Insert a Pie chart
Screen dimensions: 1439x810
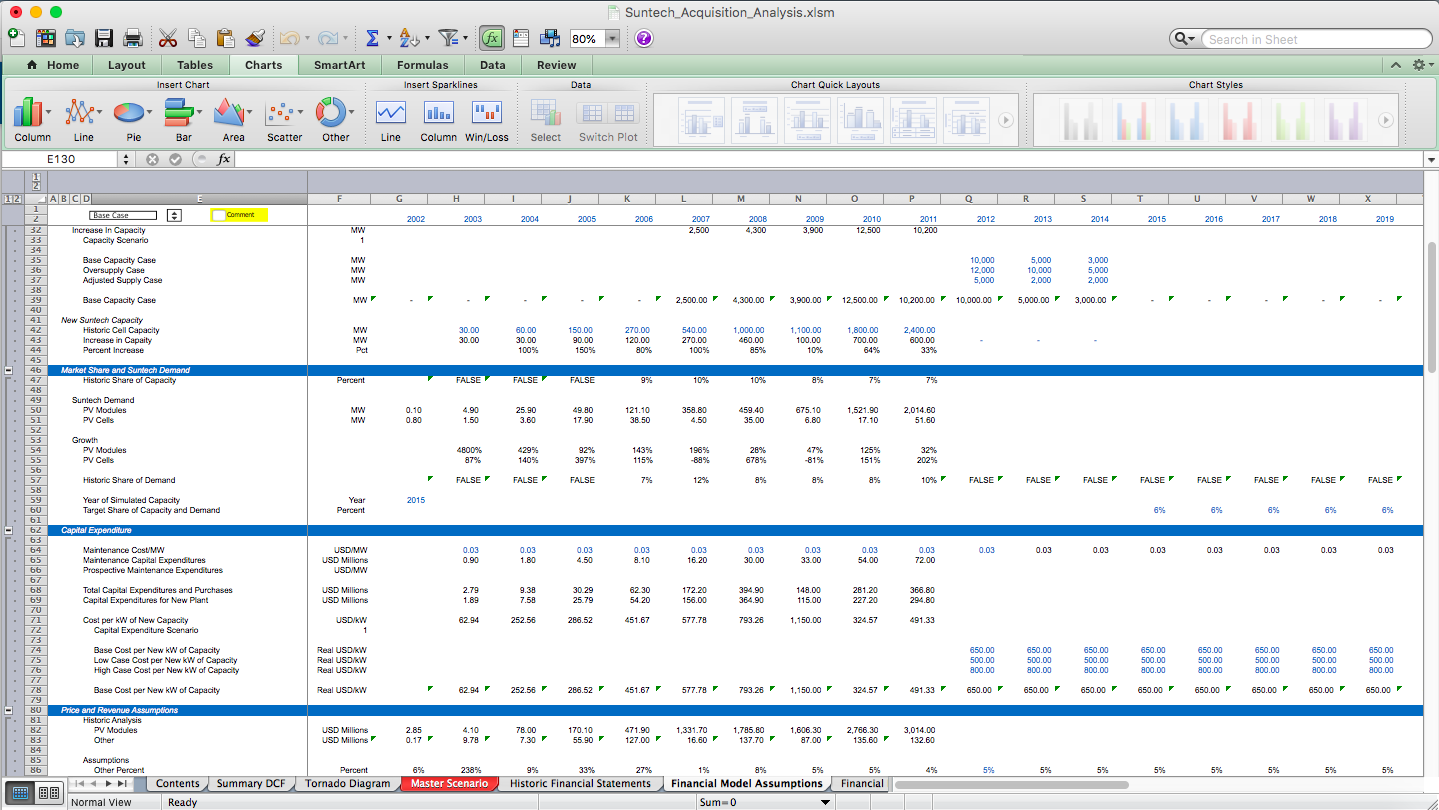(x=133, y=119)
